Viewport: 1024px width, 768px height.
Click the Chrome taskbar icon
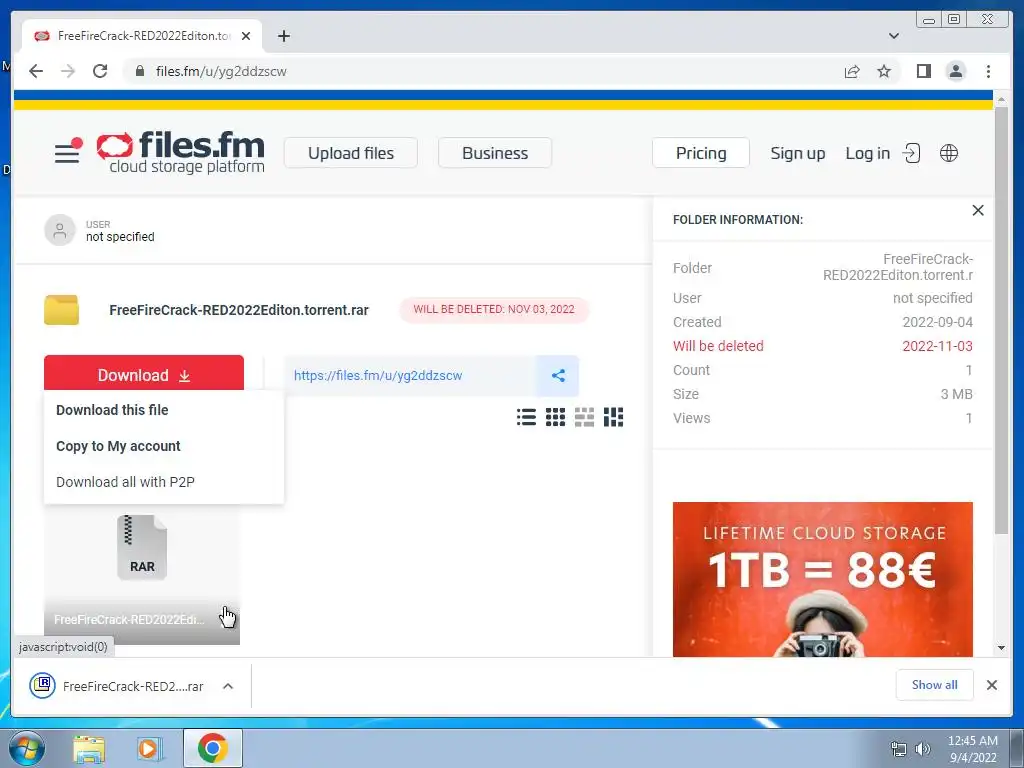point(212,748)
